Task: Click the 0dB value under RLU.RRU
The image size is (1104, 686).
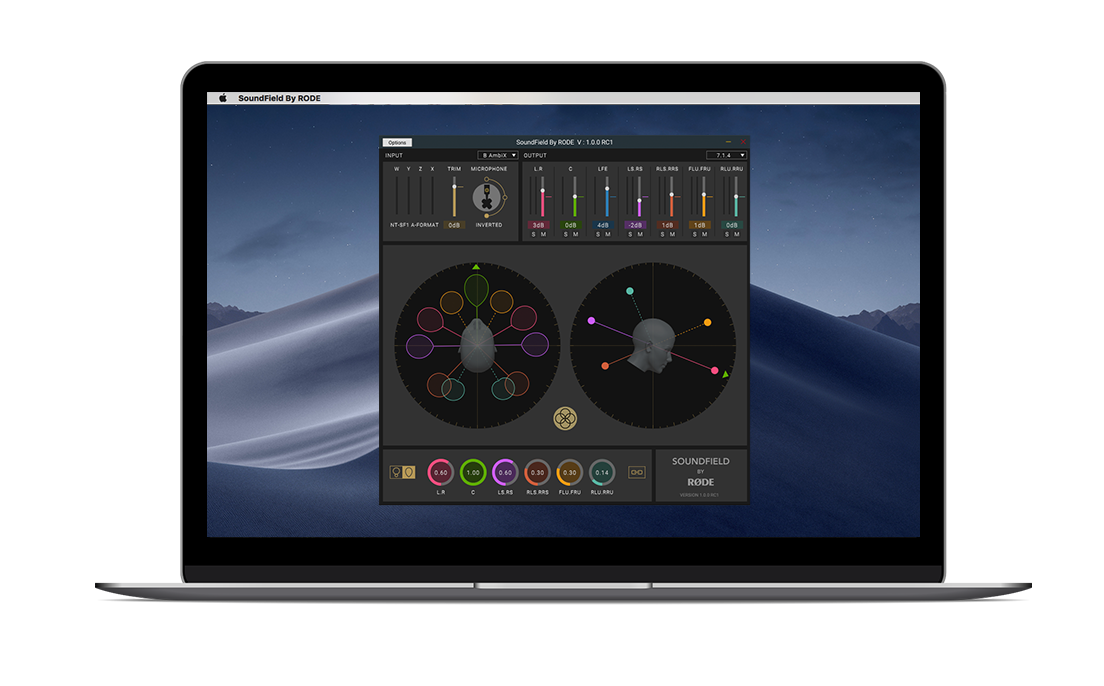Action: tap(732, 225)
